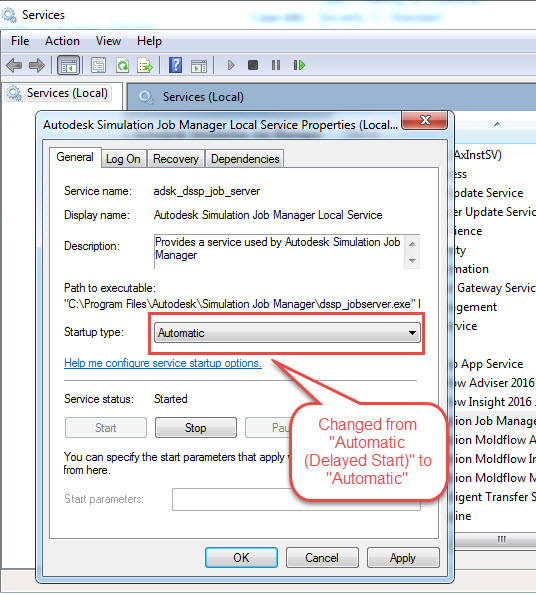
Task: Select the Job Manager row in services list
Action: [495, 421]
